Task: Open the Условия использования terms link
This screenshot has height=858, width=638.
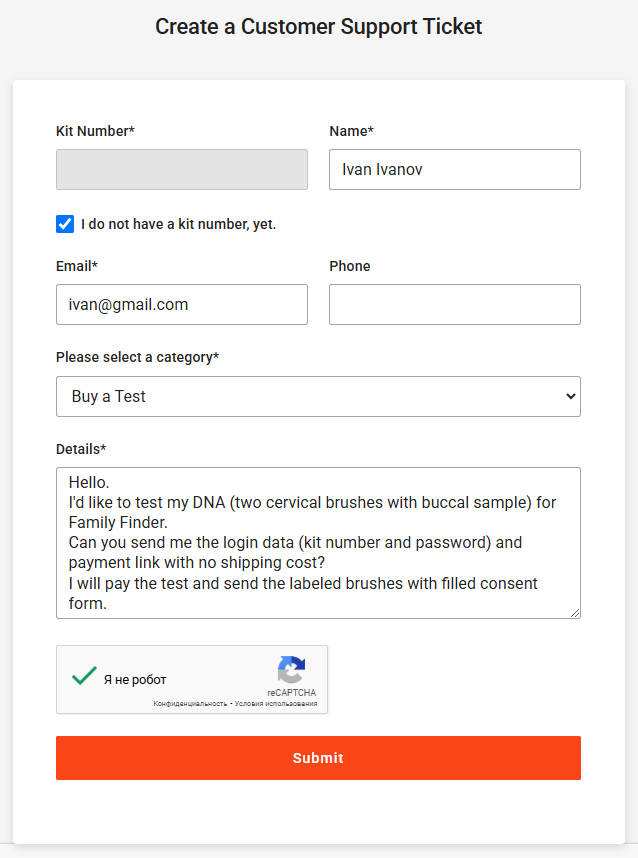Action: coord(276,704)
